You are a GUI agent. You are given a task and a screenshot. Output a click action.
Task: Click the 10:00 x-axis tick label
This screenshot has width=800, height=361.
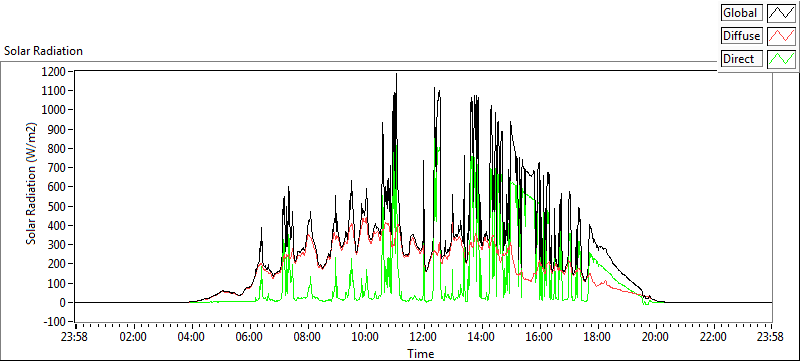(x=365, y=337)
